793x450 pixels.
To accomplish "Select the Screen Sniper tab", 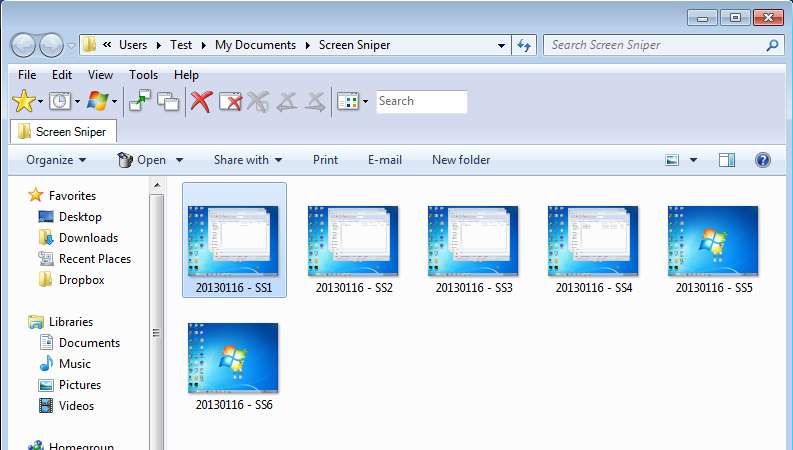I will 63,132.
